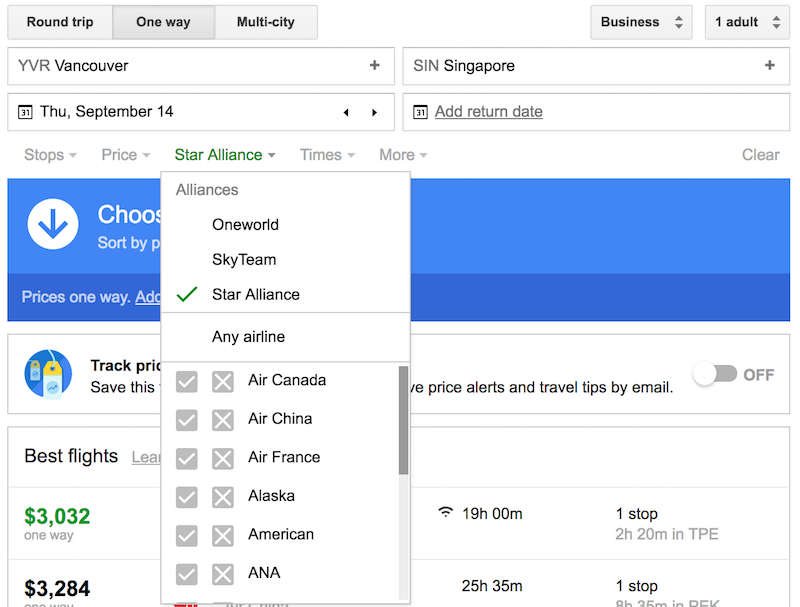Check the Air France checkbox

click(x=187, y=459)
